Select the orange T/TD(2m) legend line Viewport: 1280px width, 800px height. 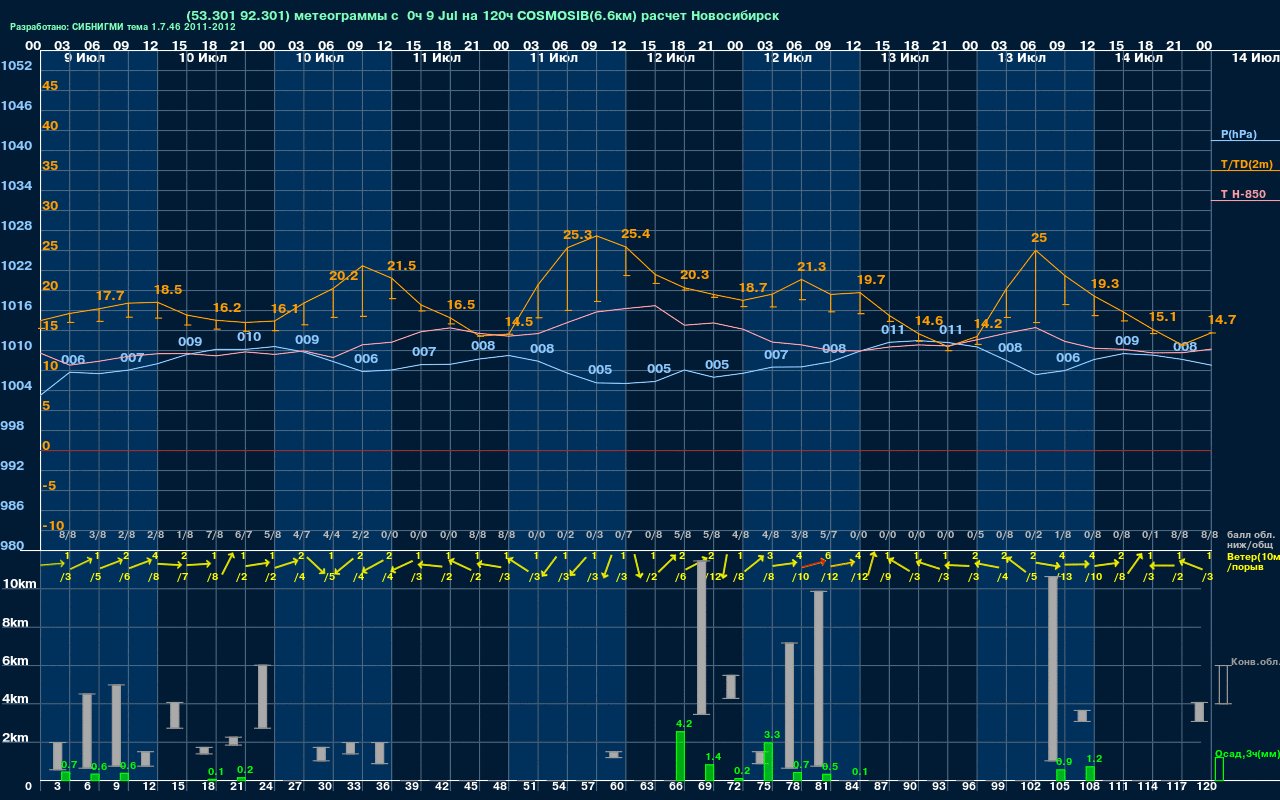click(1244, 171)
